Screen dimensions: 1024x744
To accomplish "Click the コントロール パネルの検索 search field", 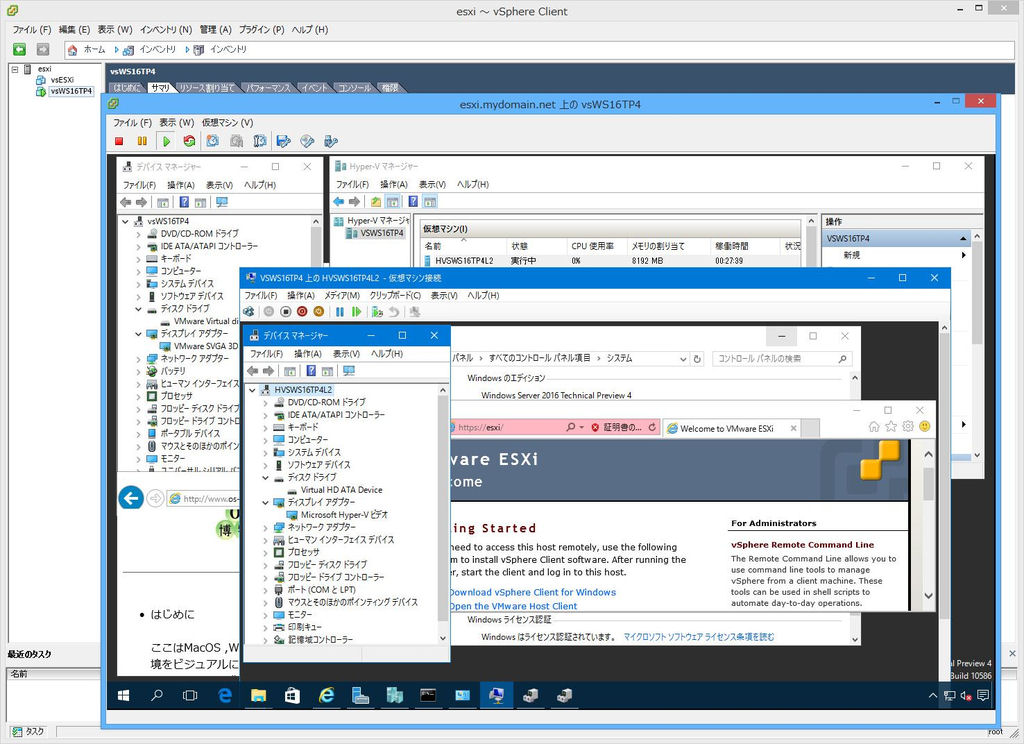I will pos(782,359).
